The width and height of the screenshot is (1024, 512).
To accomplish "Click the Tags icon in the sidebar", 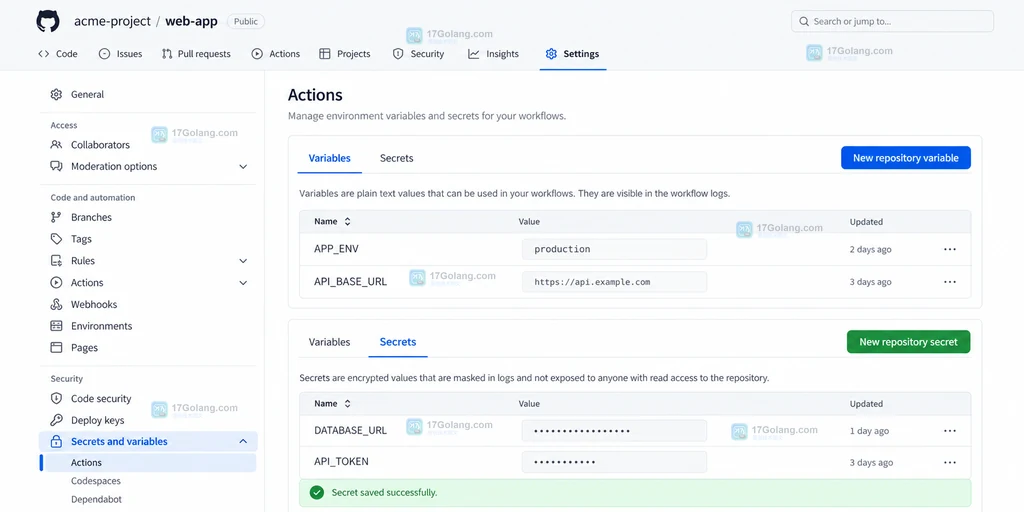I will pyautogui.click(x=56, y=239).
